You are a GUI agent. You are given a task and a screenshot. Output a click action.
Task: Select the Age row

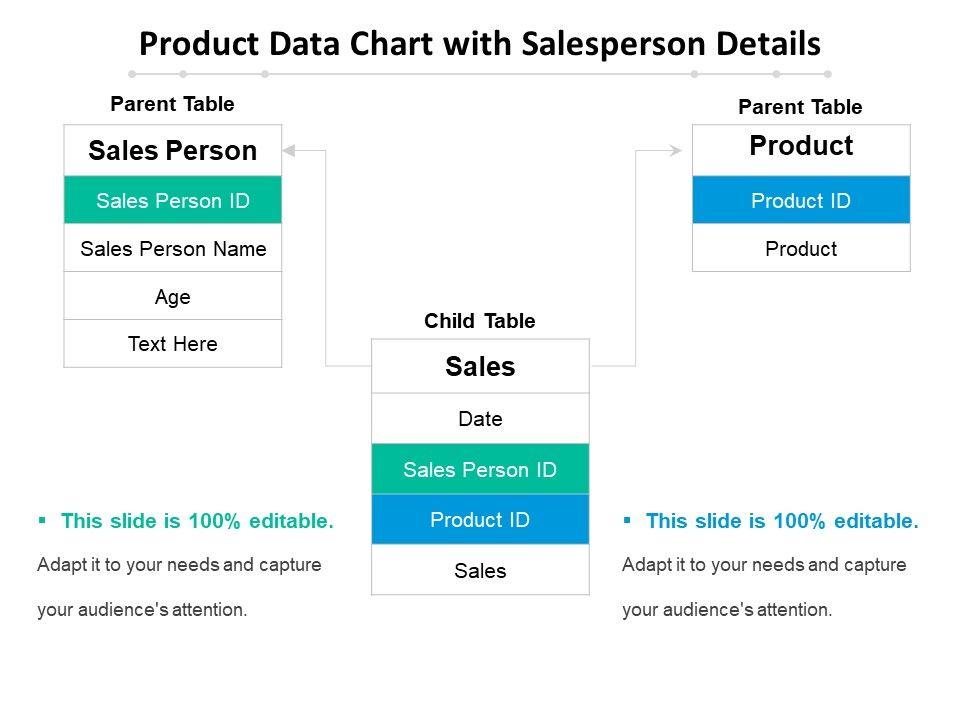[x=173, y=296]
